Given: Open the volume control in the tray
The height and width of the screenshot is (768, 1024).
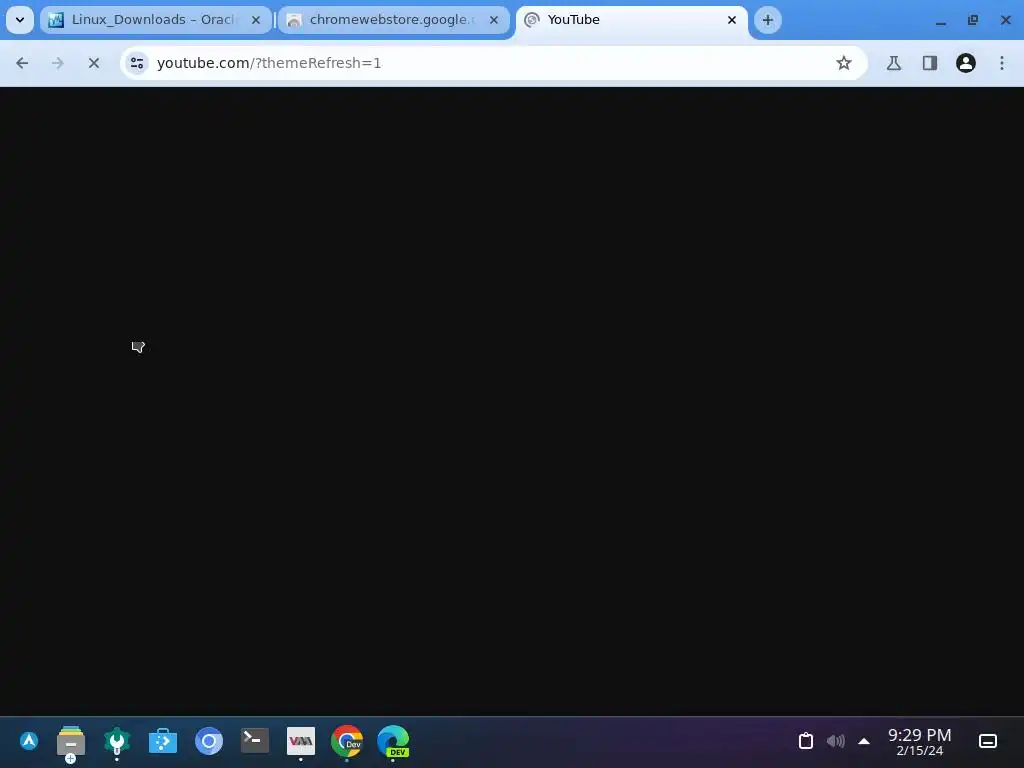Looking at the screenshot, I should pyautogui.click(x=835, y=741).
